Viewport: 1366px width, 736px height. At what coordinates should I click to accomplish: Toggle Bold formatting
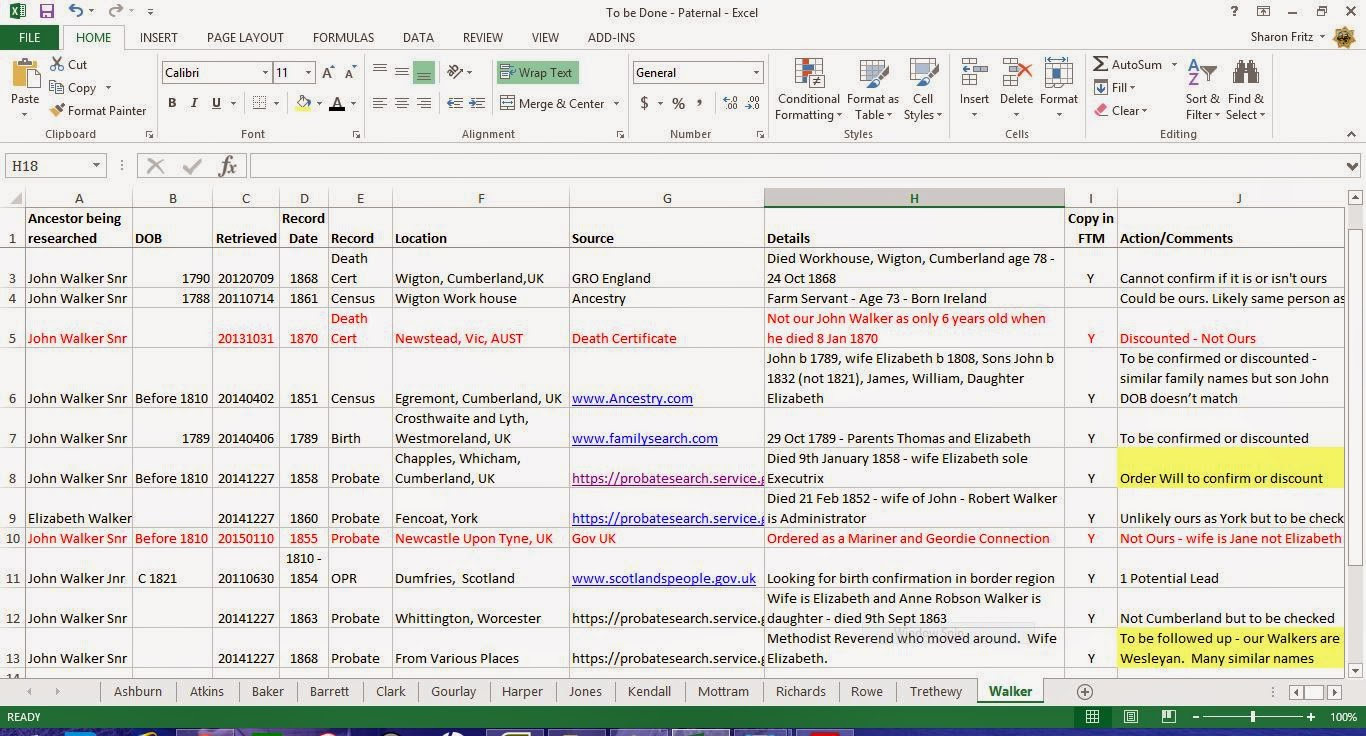[172, 103]
